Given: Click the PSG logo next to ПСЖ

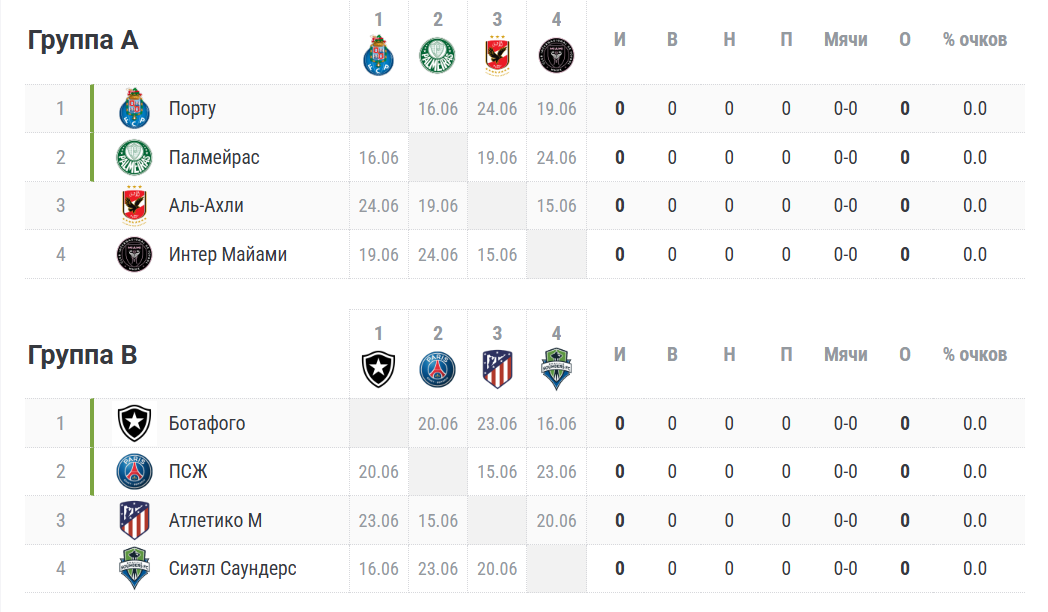Looking at the screenshot, I should tap(134, 472).
